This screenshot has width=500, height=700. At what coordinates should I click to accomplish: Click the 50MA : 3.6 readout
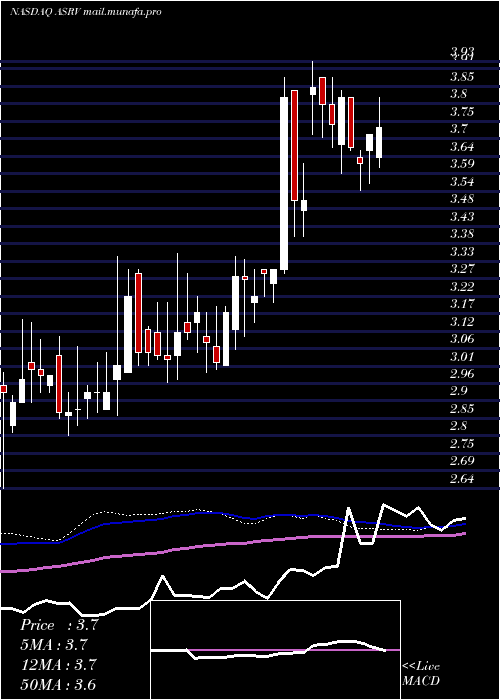coord(58,684)
